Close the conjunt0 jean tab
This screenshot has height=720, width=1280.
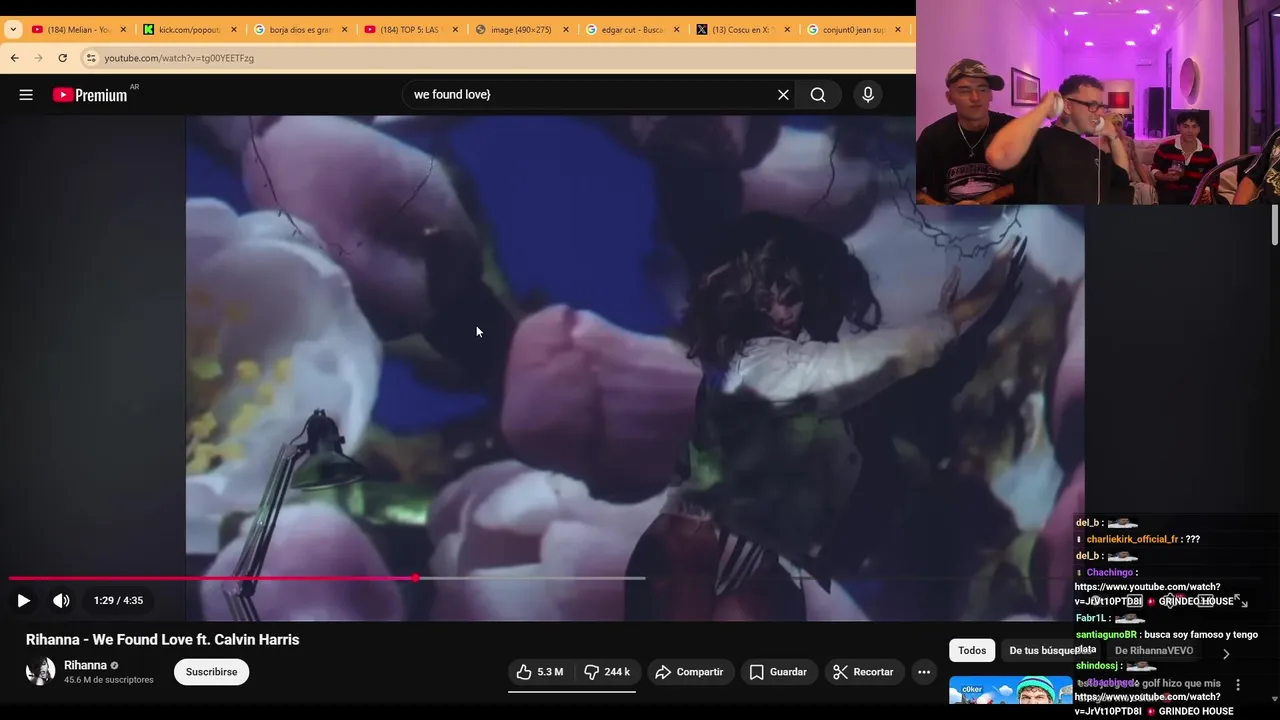[897, 30]
